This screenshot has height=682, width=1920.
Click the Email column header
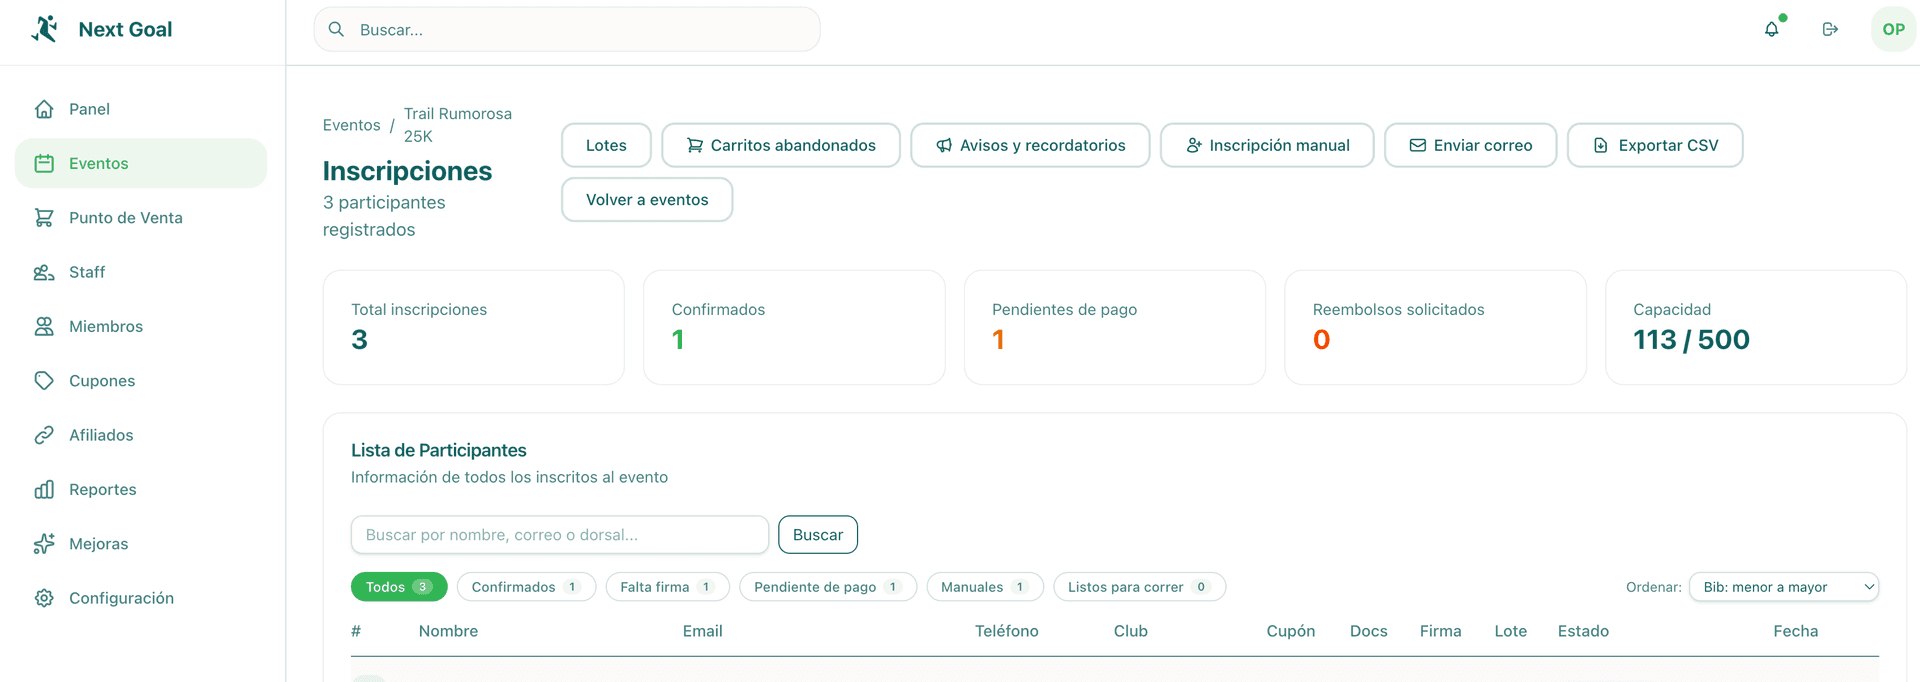tap(703, 631)
